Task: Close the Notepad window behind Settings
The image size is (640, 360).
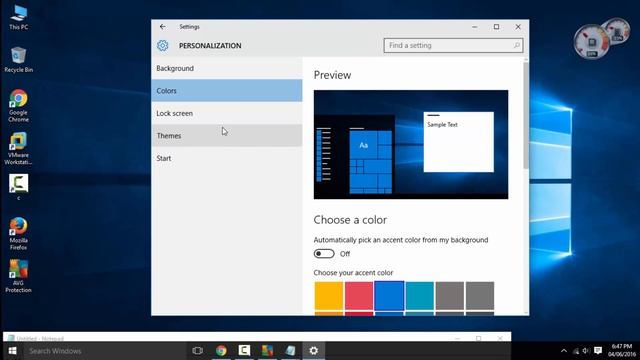Action: click(500, 338)
